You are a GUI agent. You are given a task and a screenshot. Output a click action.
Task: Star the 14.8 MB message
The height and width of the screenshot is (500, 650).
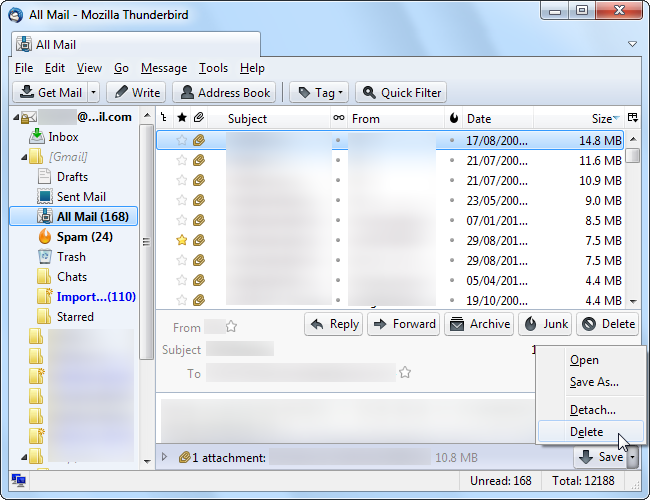coord(182,140)
